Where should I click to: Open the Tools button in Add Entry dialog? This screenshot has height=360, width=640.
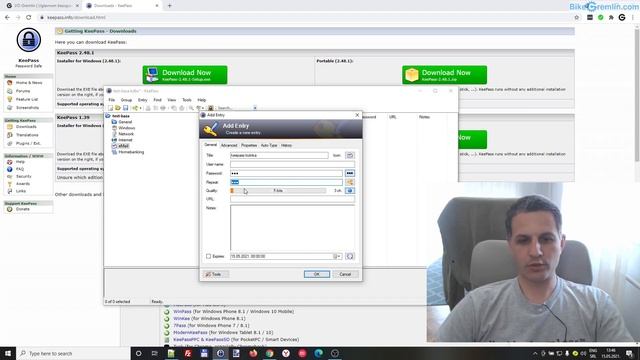pyautogui.click(x=216, y=274)
